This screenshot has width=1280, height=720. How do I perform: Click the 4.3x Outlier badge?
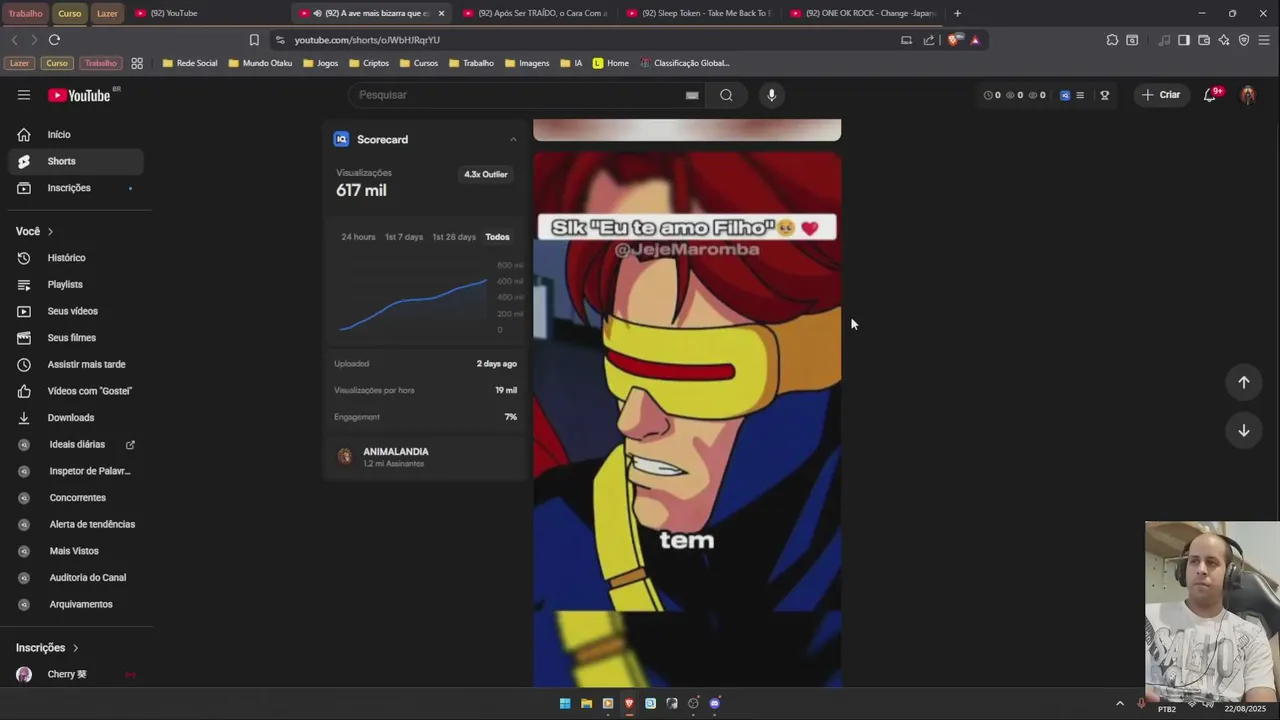coord(486,174)
